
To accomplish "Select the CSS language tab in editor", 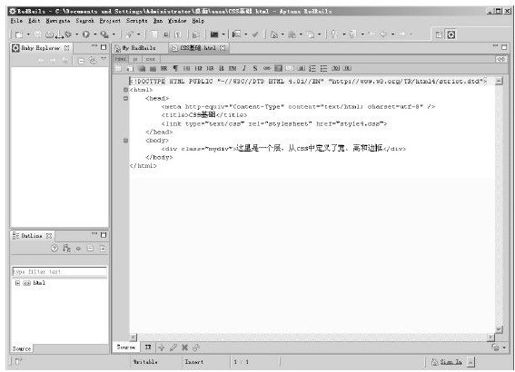I will click(150, 59).
